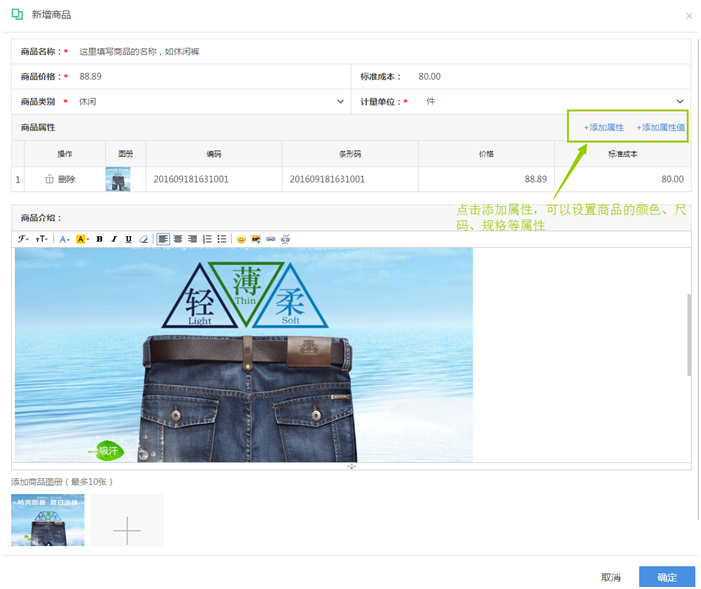Clear formatting with the eraser icon
The image size is (701, 589).
click(x=144, y=239)
